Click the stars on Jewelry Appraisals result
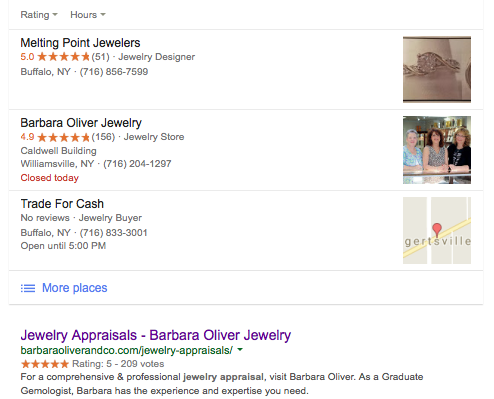This screenshot has width=494, height=399. click(x=45, y=364)
